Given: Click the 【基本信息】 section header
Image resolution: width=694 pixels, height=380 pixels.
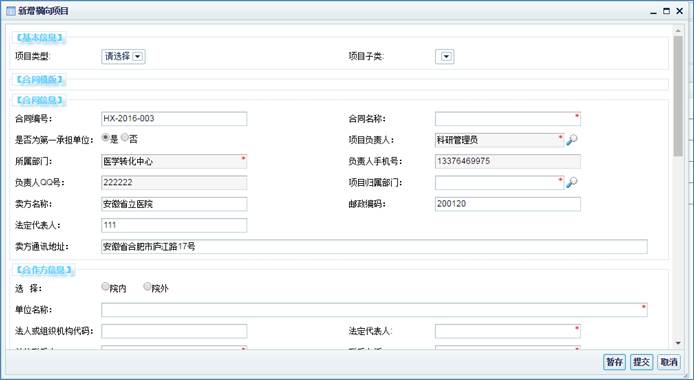Looking at the screenshot, I should pyautogui.click(x=39, y=38).
